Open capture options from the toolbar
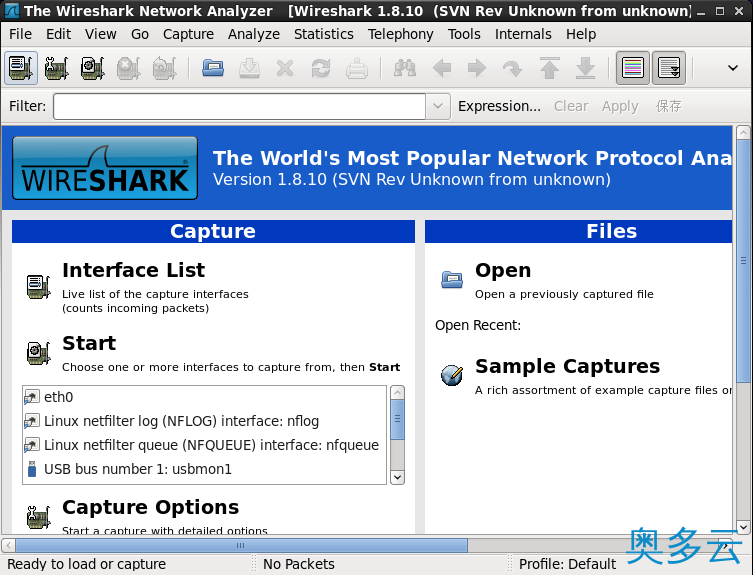Screen dimensions: 753x575 [x=57, y=68]
